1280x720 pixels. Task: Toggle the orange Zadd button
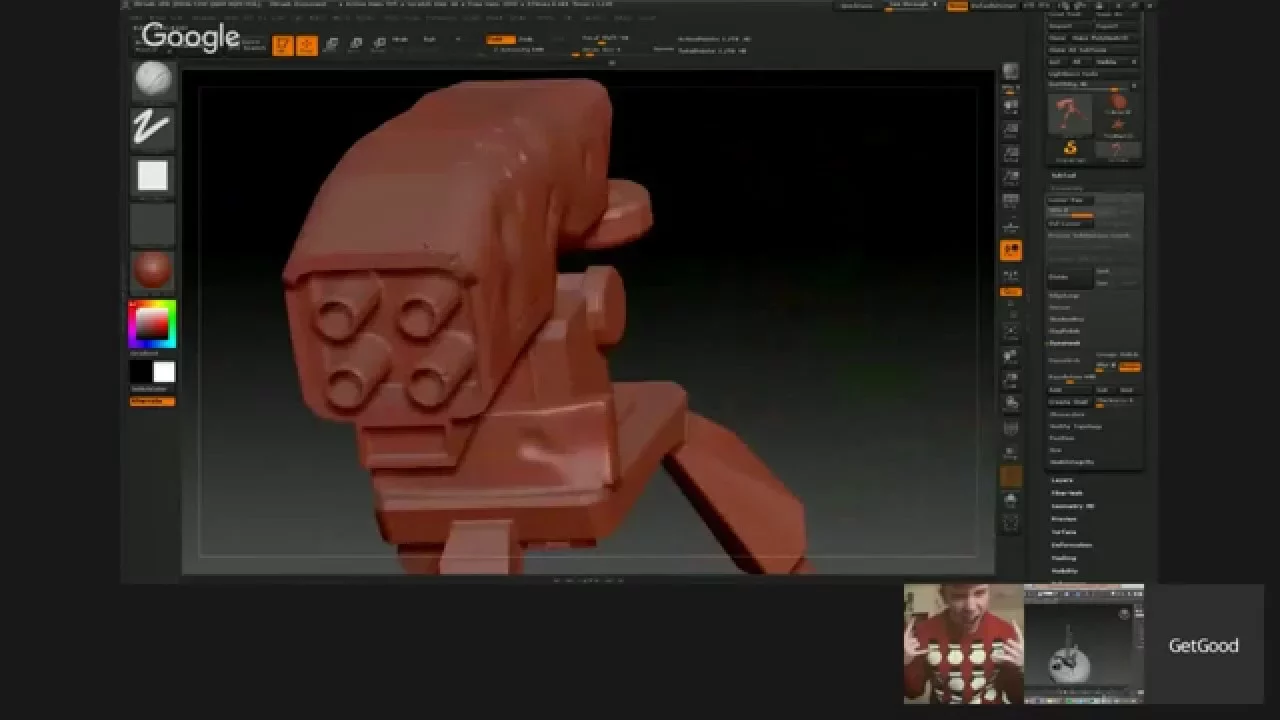point(500,39)
